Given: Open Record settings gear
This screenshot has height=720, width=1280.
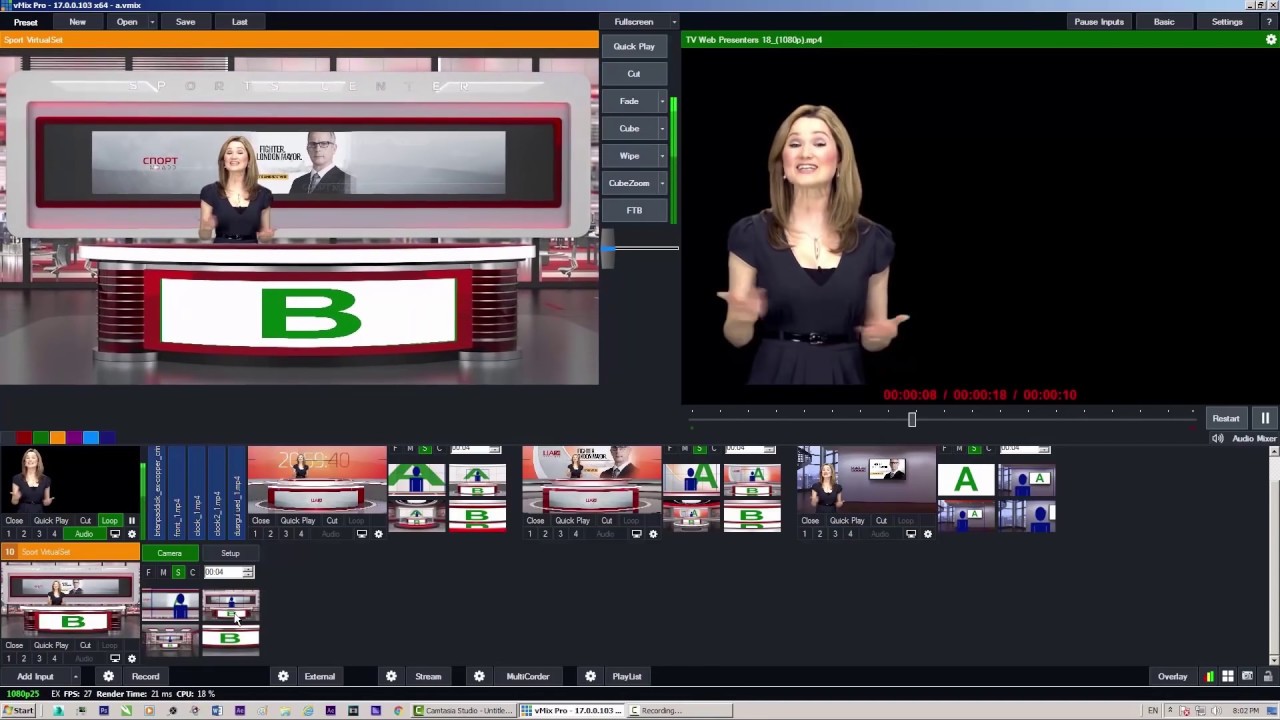Looking at the screenshot, I should pos(108,676).
